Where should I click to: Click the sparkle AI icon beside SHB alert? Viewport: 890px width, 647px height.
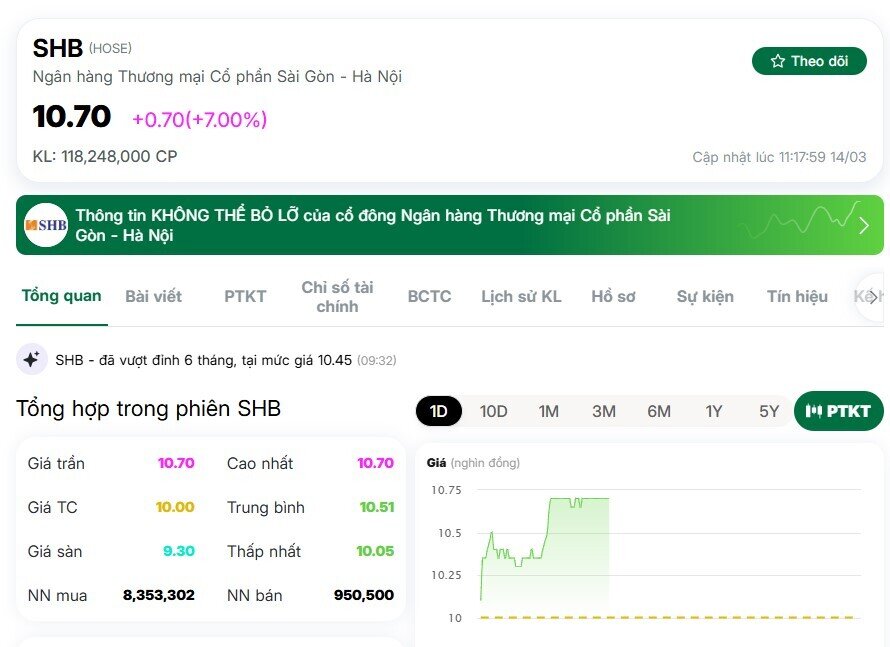pyautogui.click(x=31, y=359)
